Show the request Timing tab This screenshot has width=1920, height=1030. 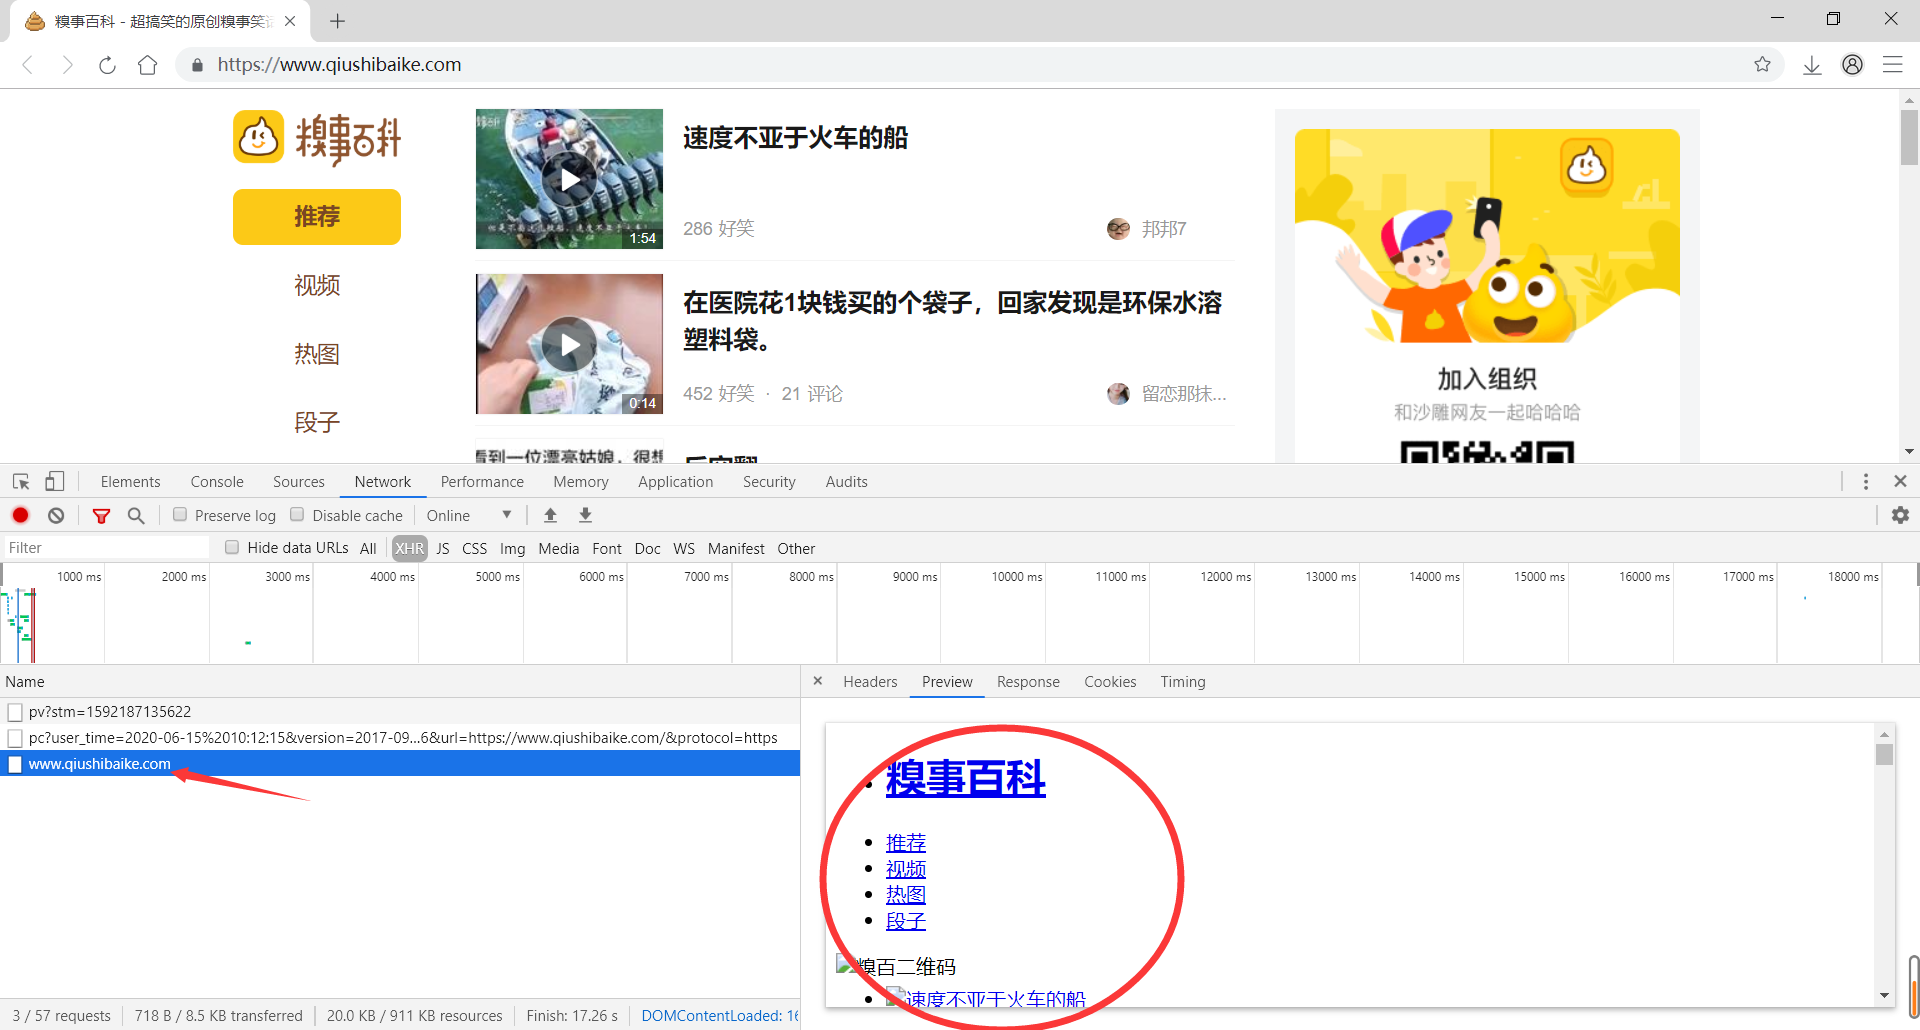point(1183,682)
